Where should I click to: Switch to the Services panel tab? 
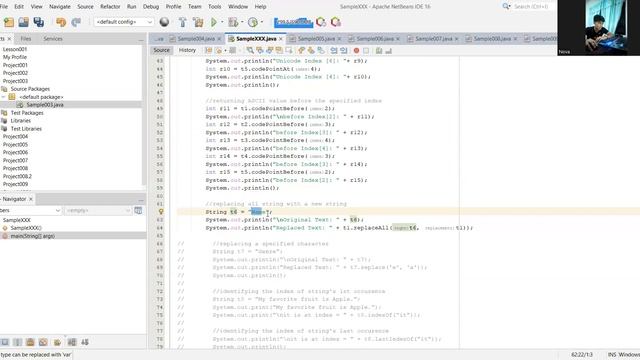pos(53,38)
